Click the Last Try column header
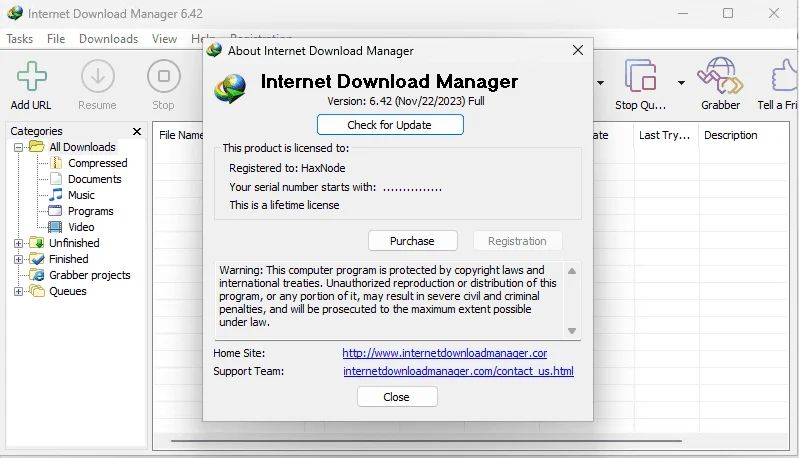This screenshot has width=799, height=458. 665,135
